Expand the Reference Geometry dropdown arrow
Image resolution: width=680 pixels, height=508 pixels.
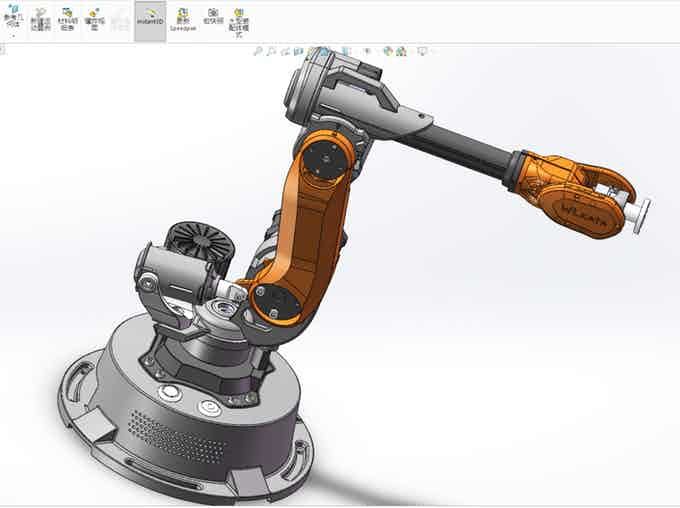12,35
